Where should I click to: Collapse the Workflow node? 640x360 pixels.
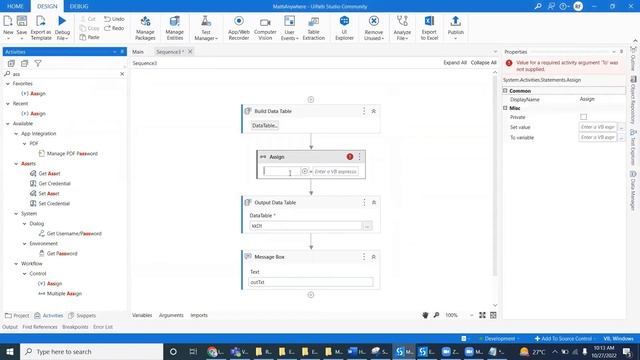coord(16,264)
